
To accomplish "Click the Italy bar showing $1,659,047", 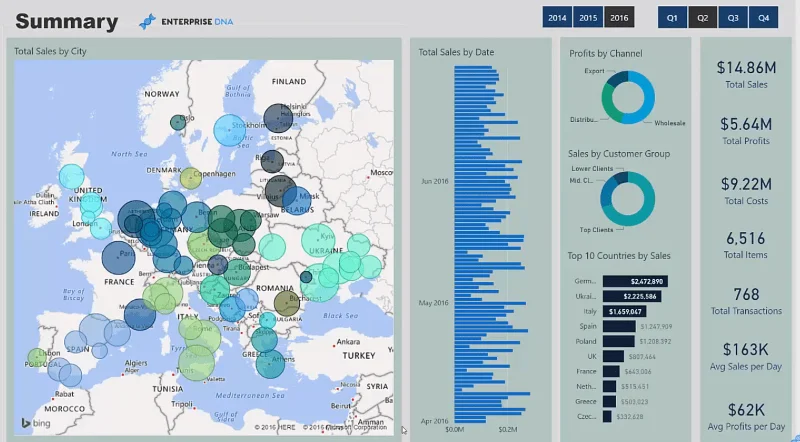I will [x=624, y=311].
